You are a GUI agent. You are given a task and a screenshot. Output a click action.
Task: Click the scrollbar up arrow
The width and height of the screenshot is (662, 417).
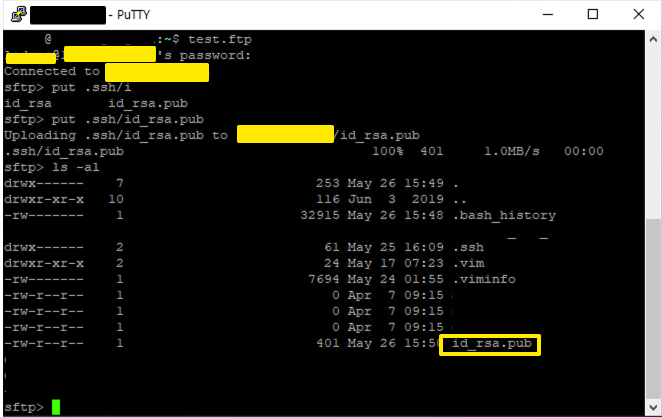653,39
